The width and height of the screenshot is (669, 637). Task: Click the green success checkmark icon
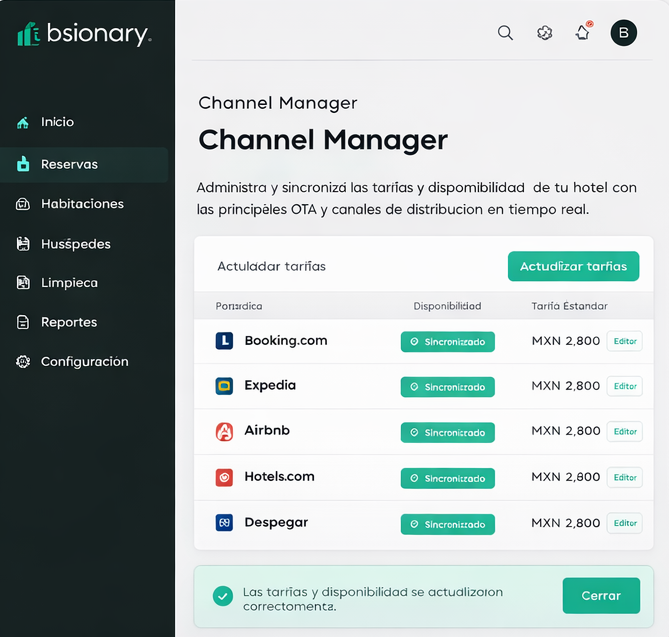tap(223, 596)
